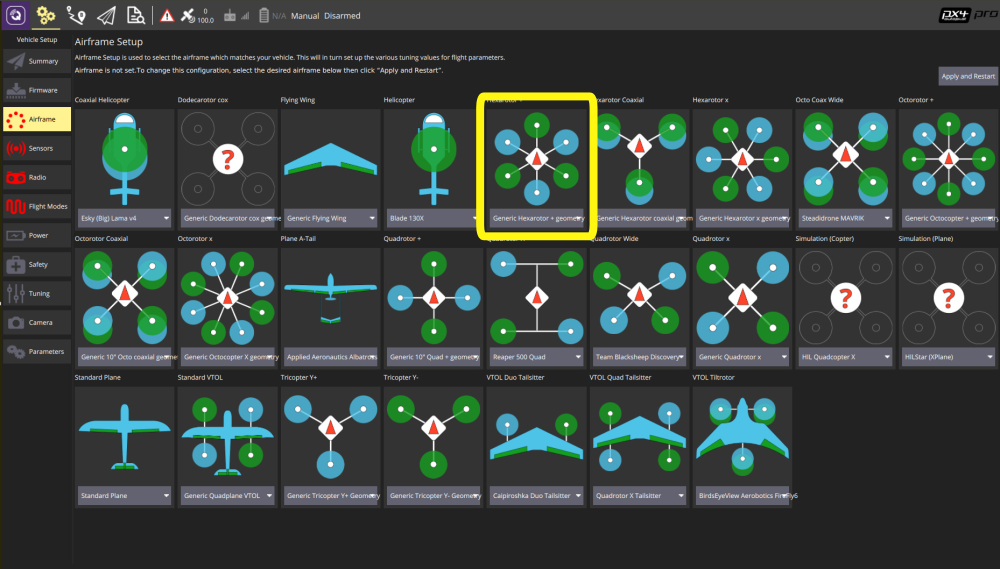Select the Tricopter Y- airframe image
This screenshot has width=1000, height=569.
pos(434,436)
